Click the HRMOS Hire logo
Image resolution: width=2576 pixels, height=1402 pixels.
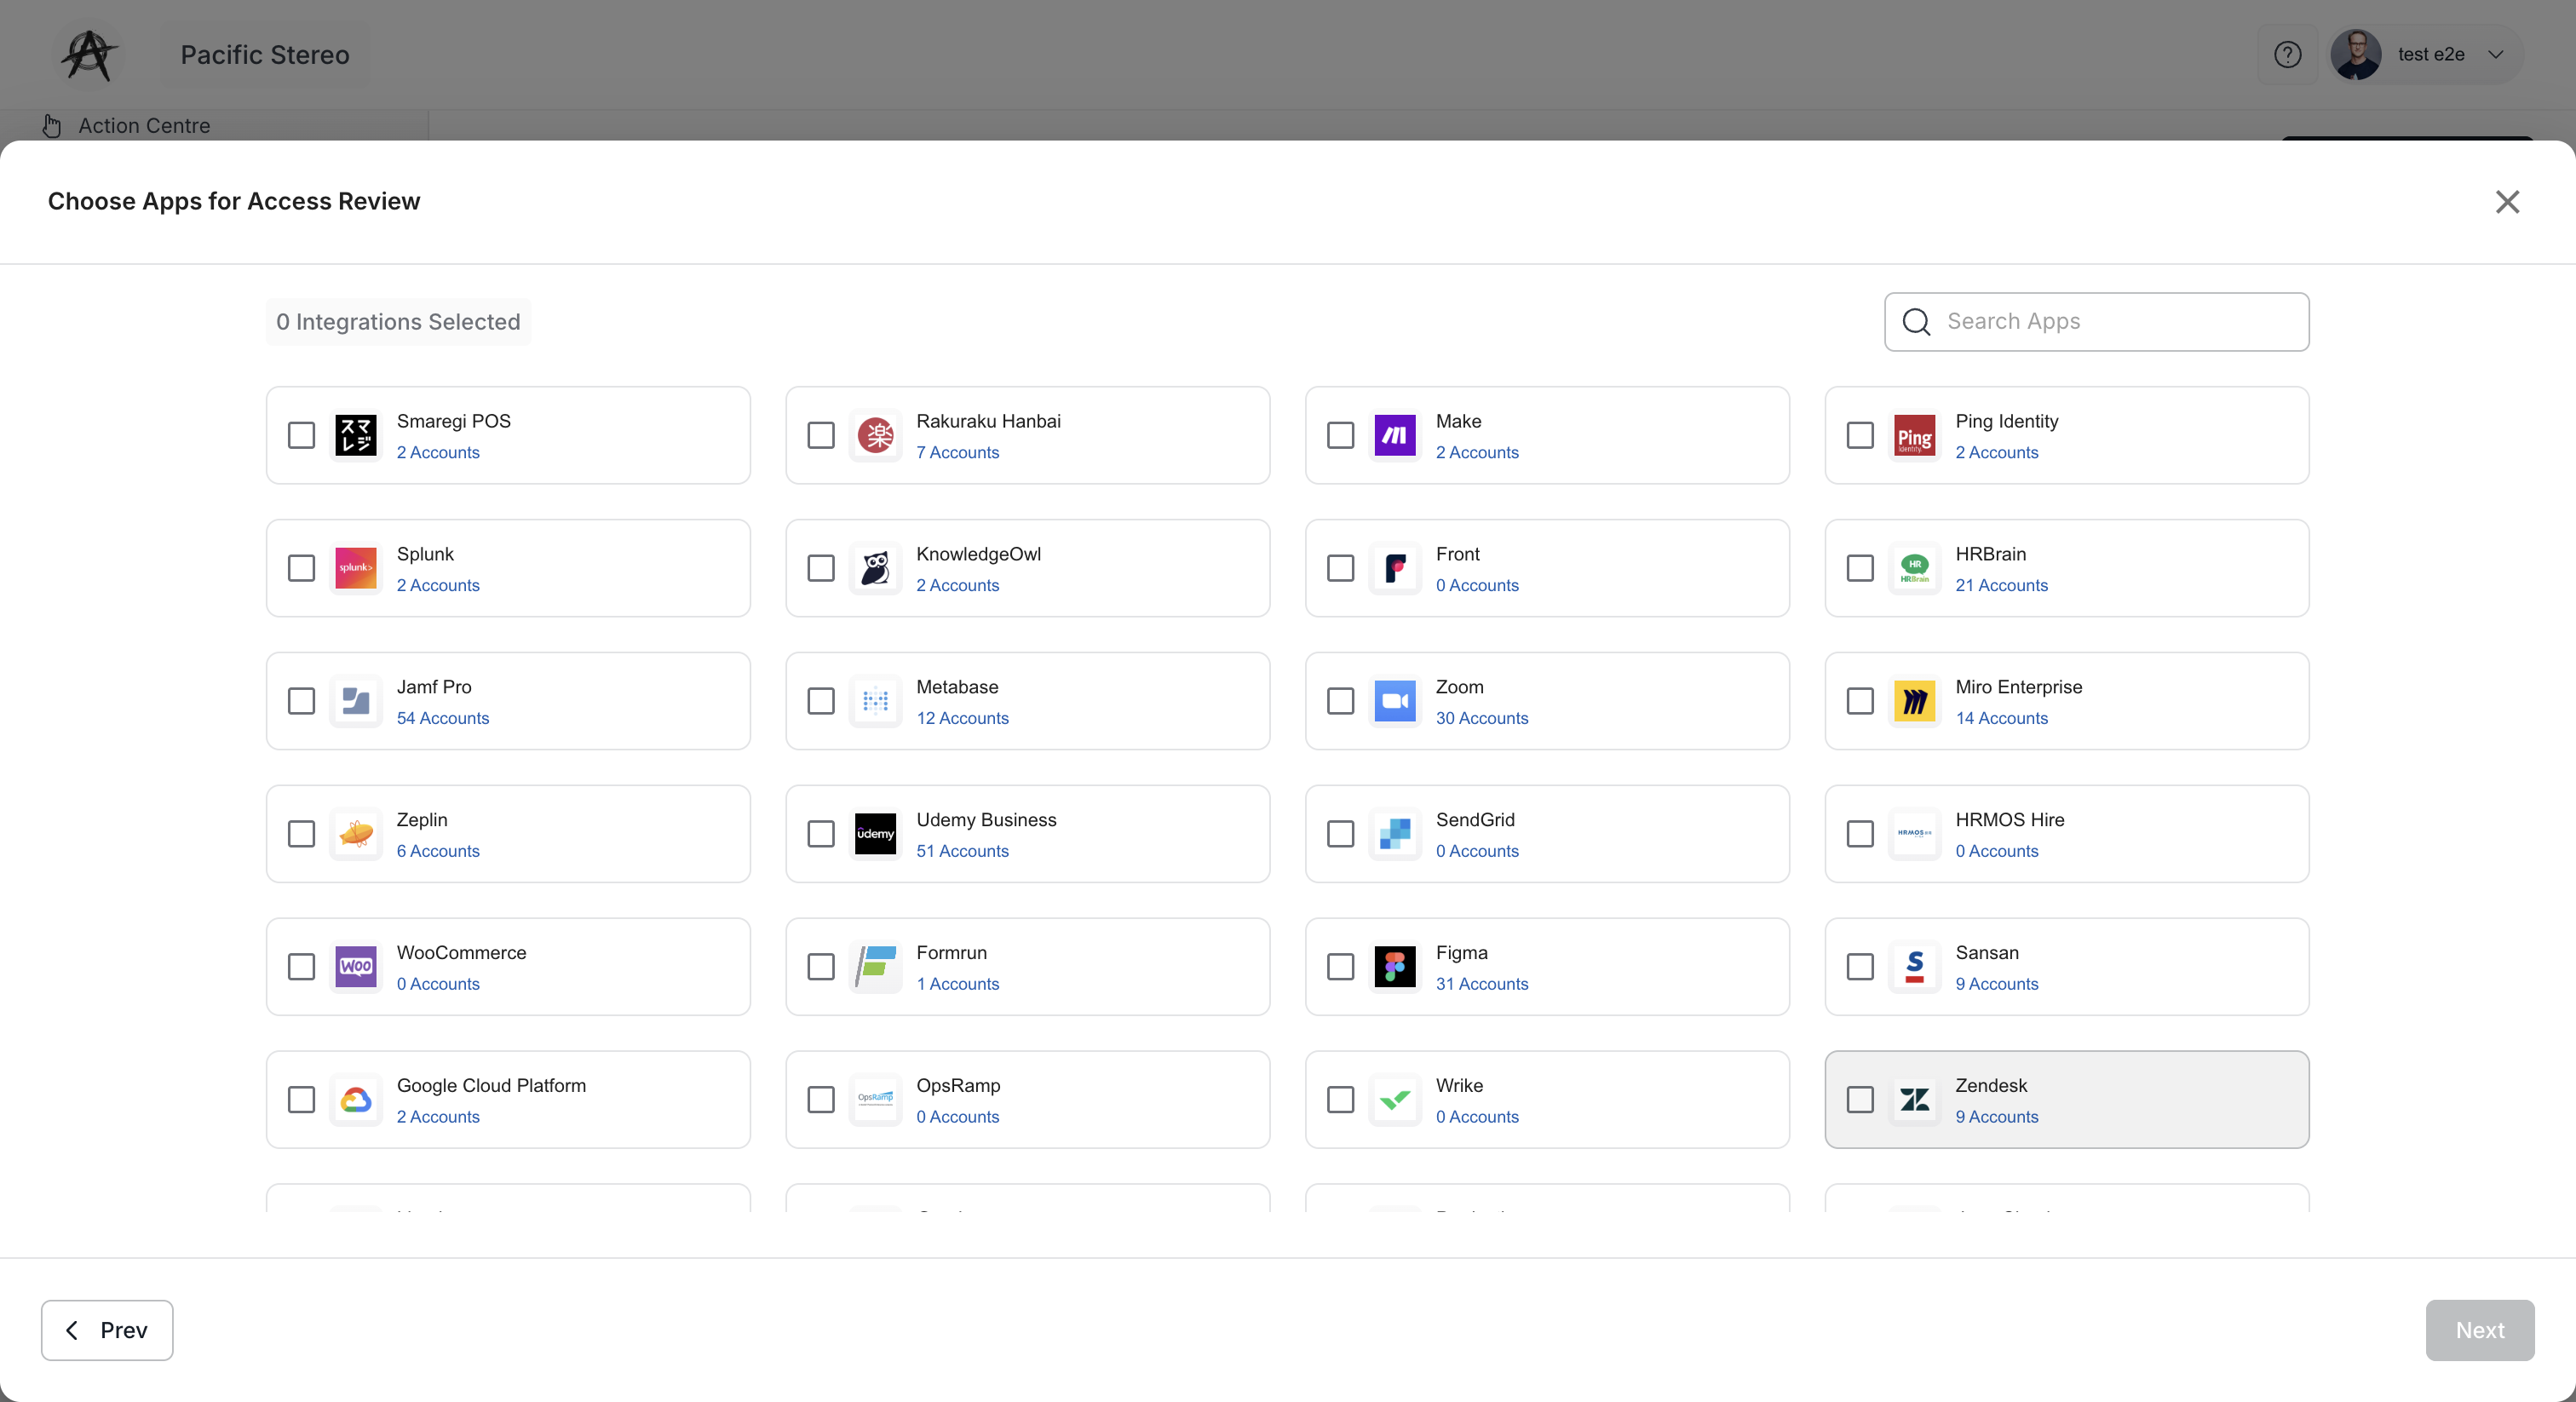click(1914, 834)
